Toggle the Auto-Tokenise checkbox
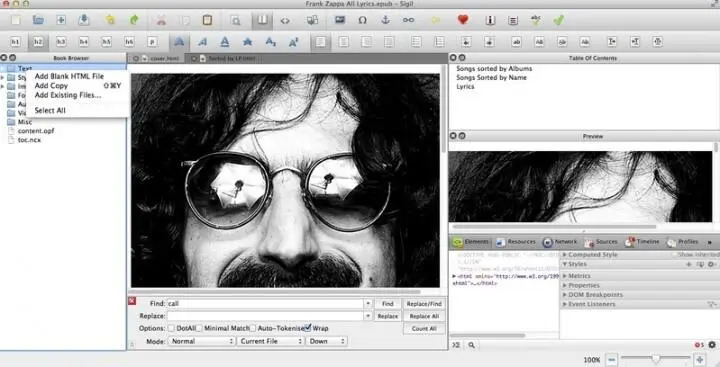The image size is (720, 367). (253, 328)
